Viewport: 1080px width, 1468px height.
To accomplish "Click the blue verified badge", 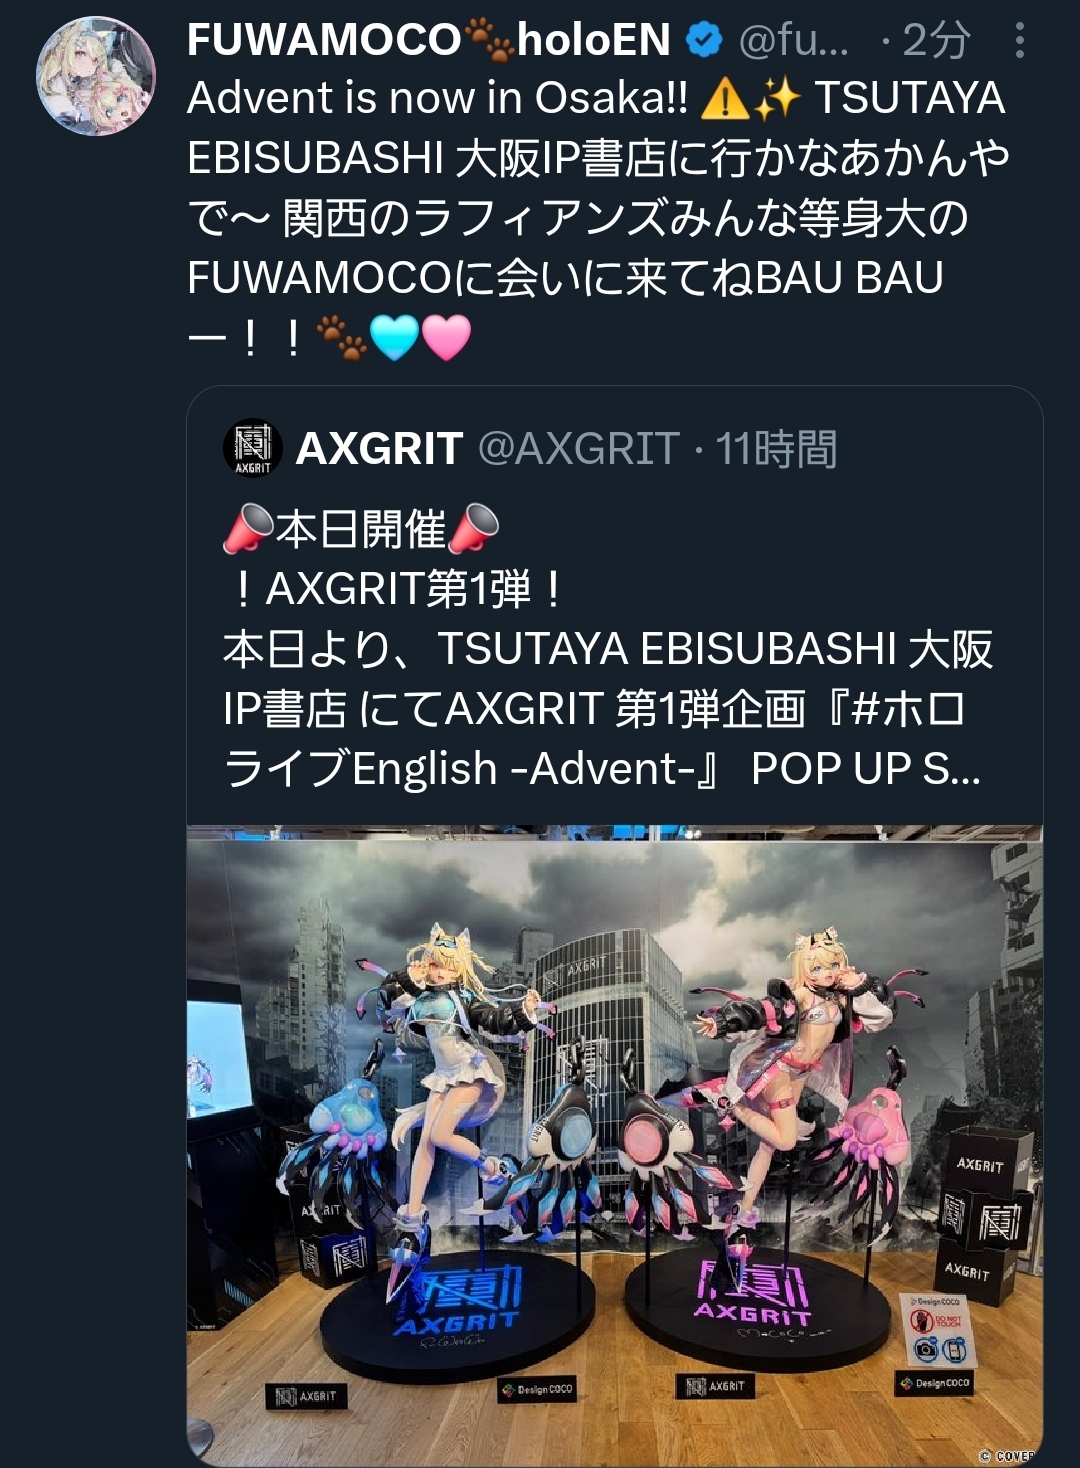I will (x=704, y=40).
